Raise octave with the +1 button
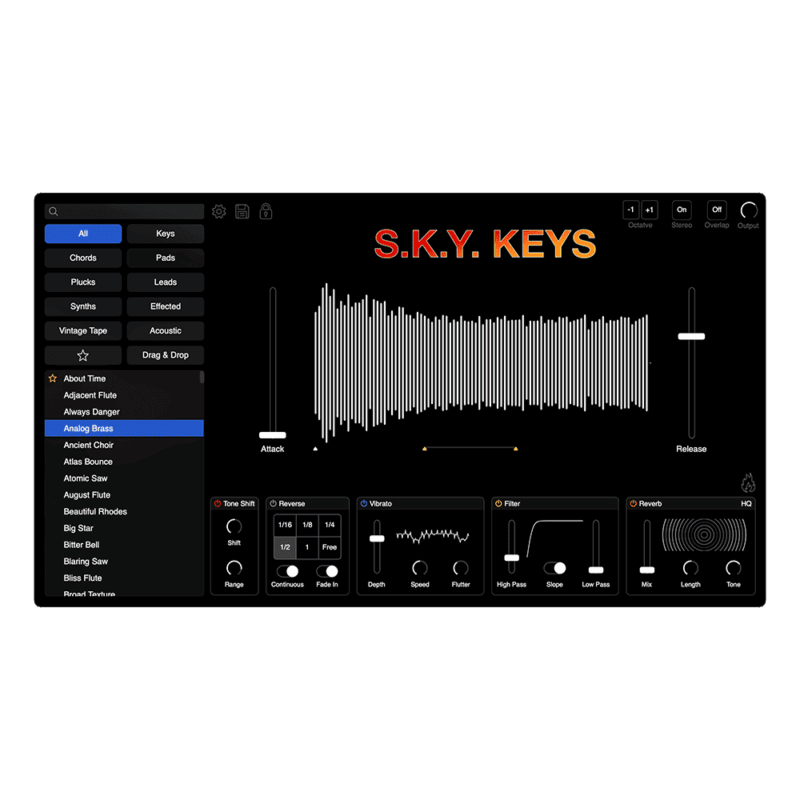This screenshot has height=800, width=800. click(649, 210)
